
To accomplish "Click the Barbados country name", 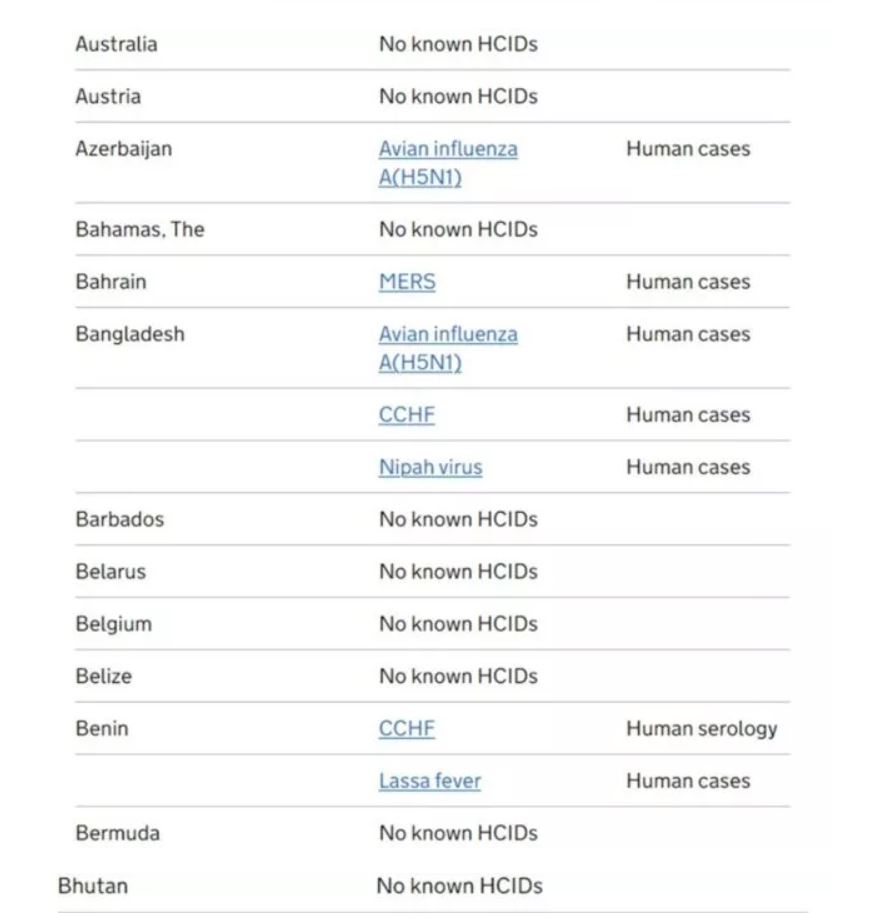I will pos(119,519).
